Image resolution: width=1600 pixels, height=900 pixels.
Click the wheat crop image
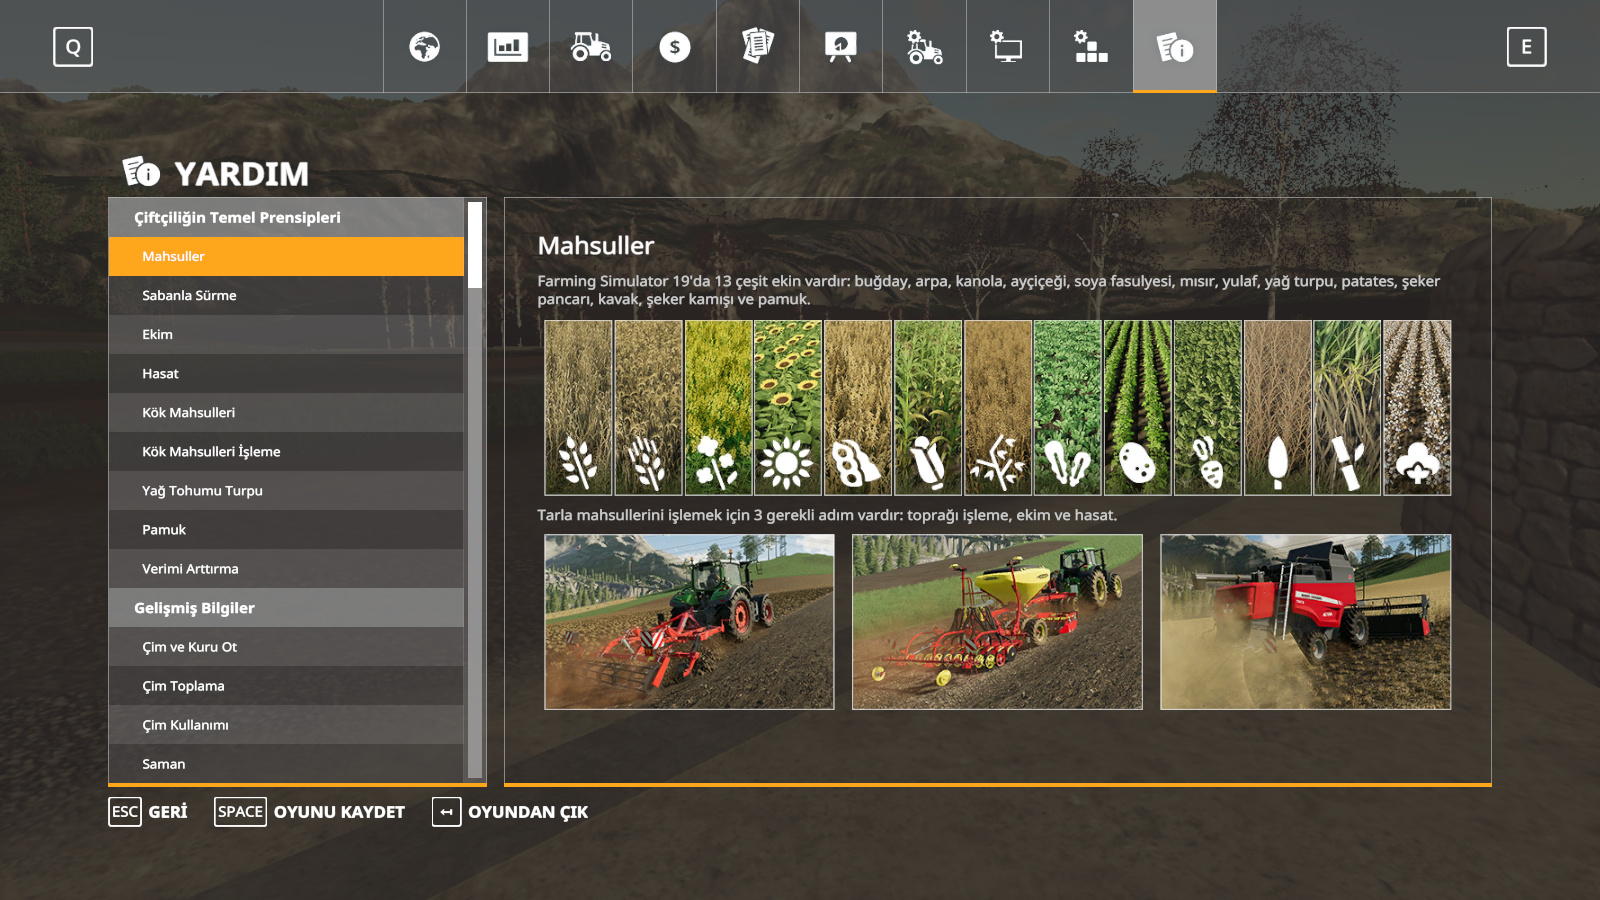[x=578, y=408]
